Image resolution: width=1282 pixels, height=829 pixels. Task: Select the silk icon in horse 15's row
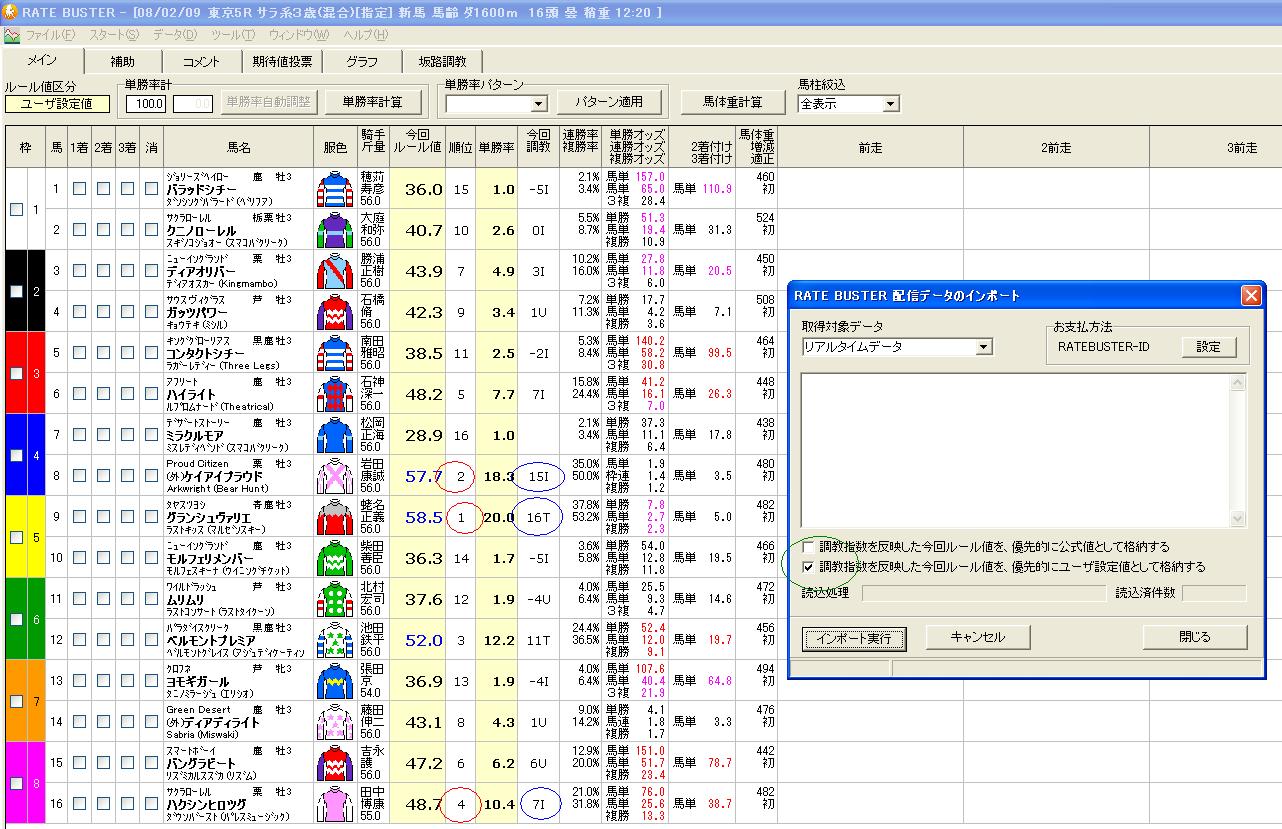point(334,763)
